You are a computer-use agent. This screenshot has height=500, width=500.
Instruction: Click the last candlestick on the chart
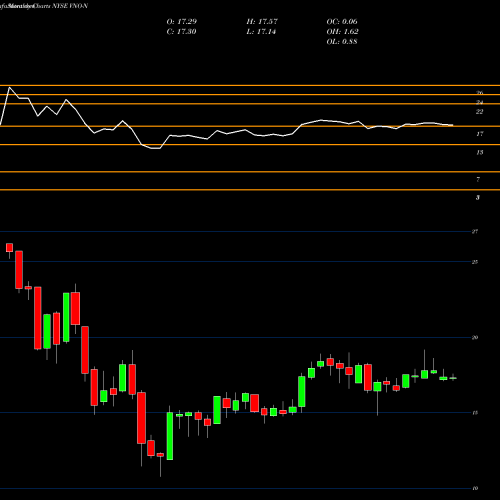[x=453, y=378]
